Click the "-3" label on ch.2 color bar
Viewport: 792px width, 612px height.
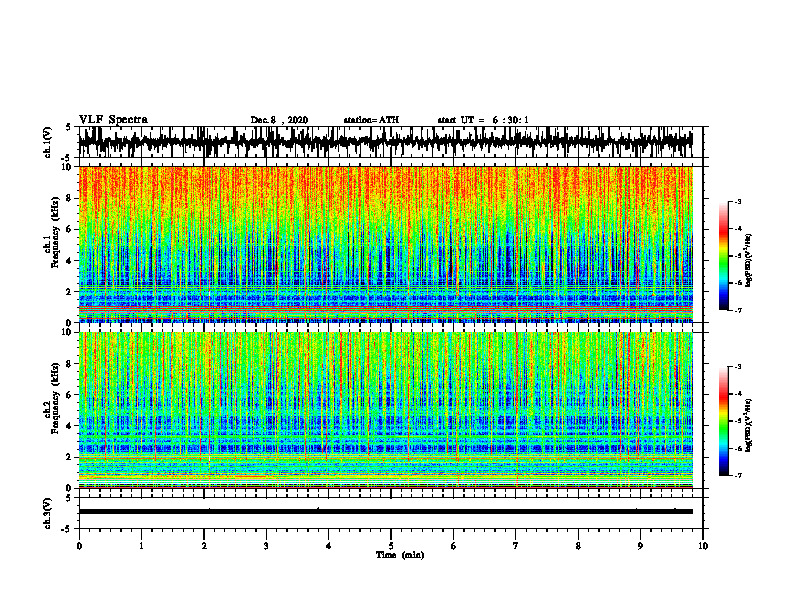point(737,367)
